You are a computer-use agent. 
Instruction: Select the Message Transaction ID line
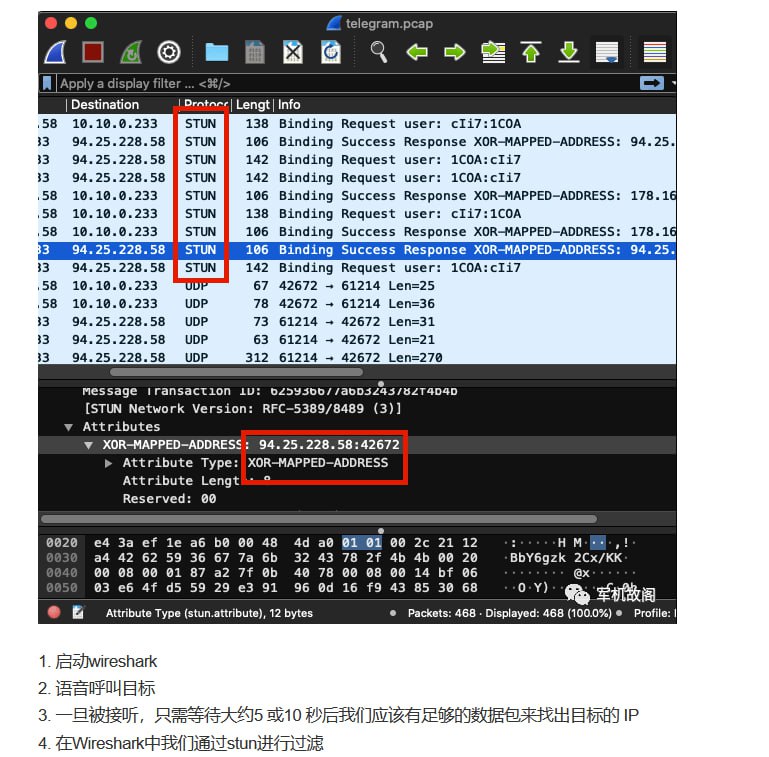tap(270, 391)
